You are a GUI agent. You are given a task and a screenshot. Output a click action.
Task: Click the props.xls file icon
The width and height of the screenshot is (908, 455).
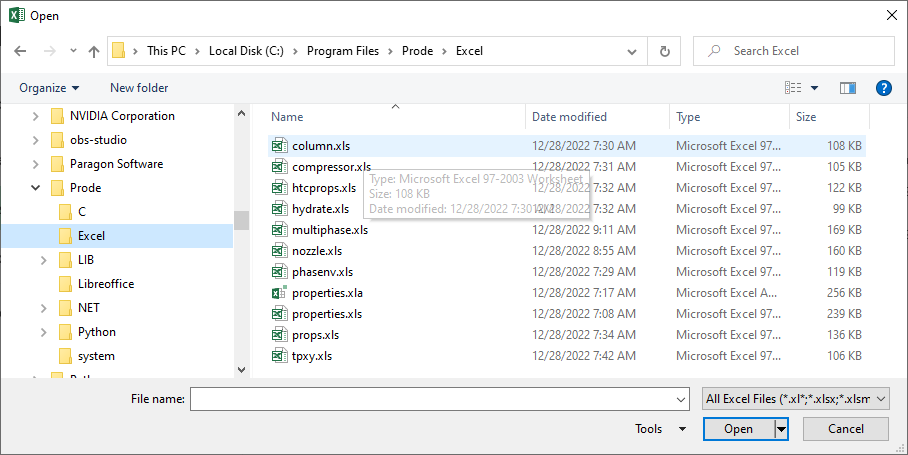[279, 335]
